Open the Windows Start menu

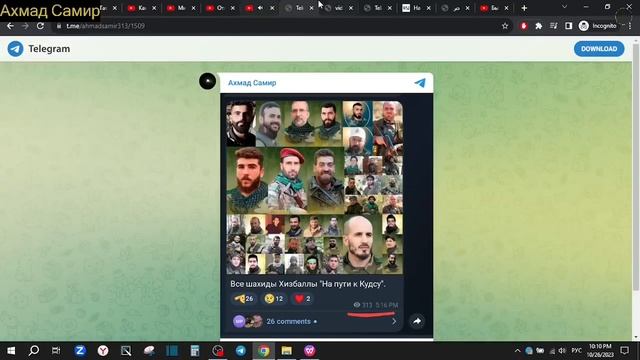coord(11,351)
